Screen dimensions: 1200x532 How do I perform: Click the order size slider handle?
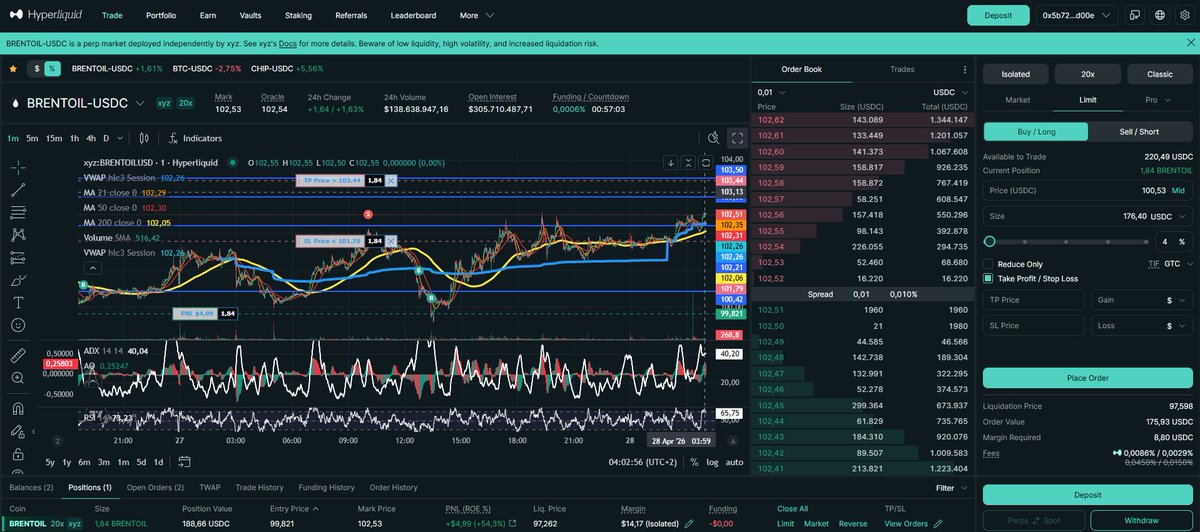(x=990, y=241)
